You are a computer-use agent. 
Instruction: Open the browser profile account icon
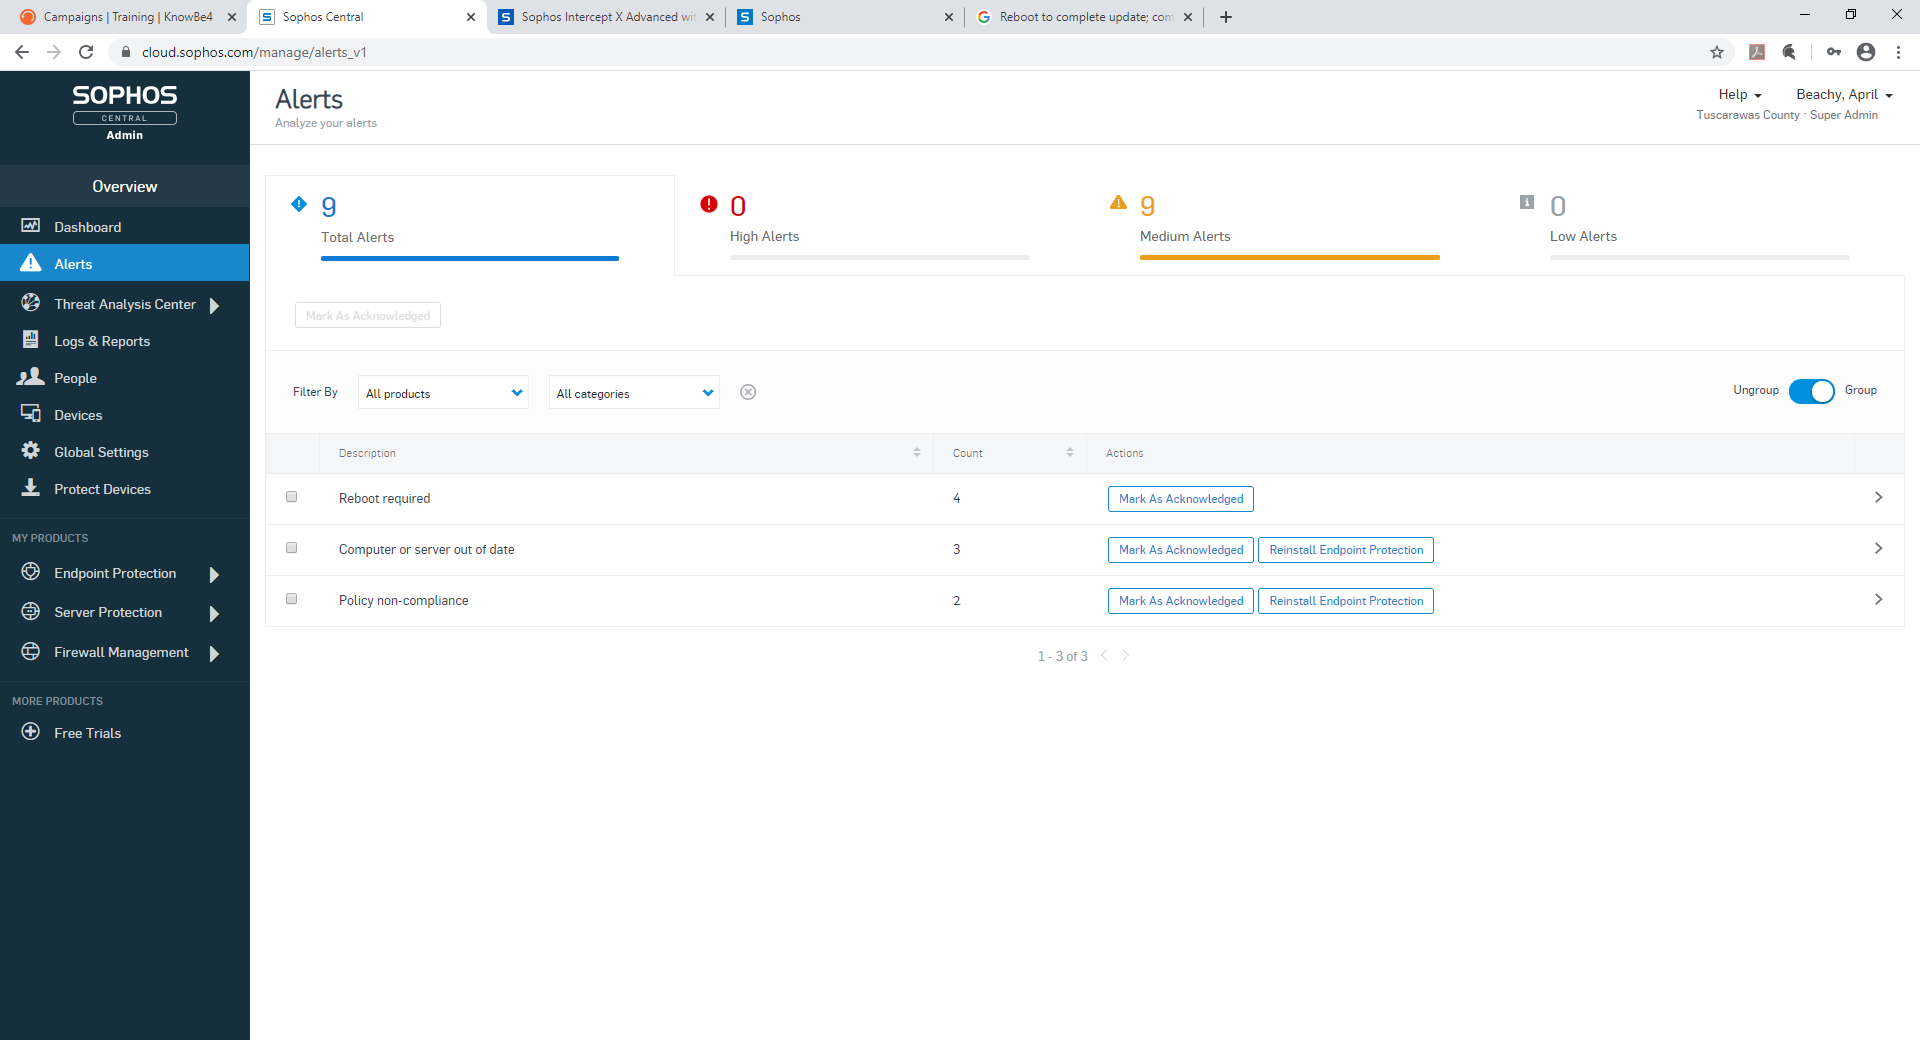tap(1866, 52)
